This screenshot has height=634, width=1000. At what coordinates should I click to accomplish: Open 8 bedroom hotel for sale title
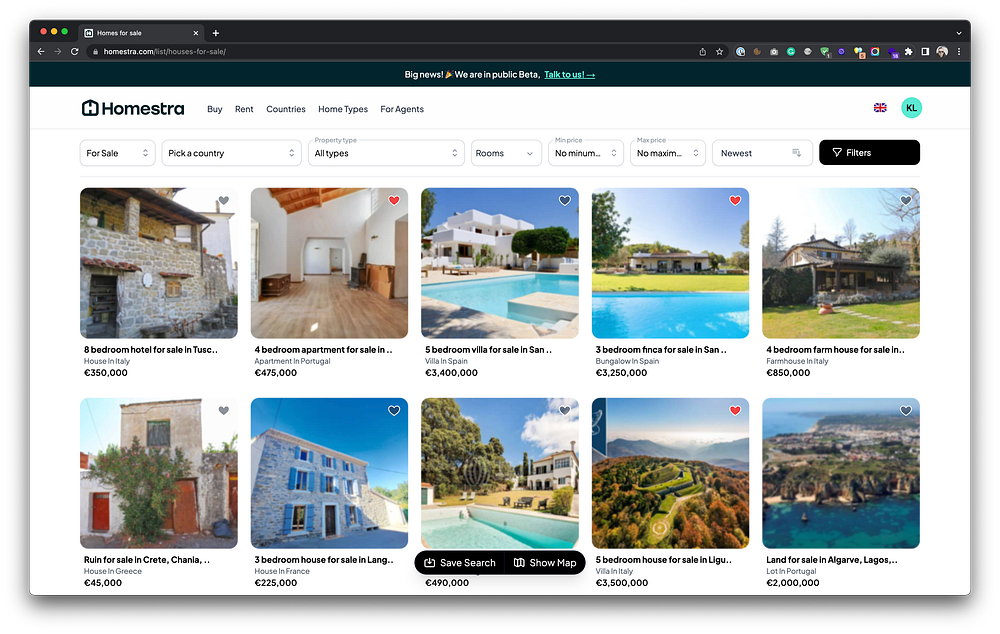[x=151, y=350]
